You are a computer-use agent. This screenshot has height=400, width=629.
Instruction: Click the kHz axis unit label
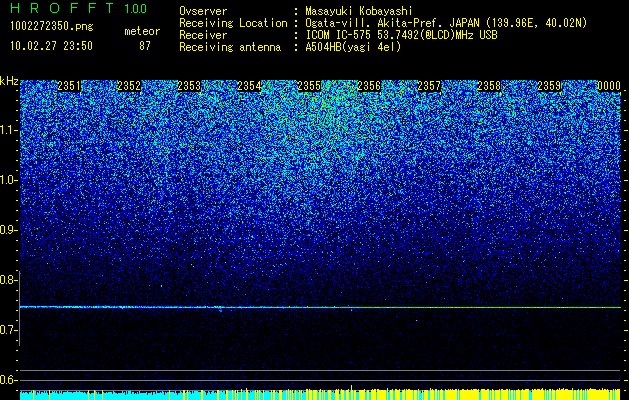9,81
